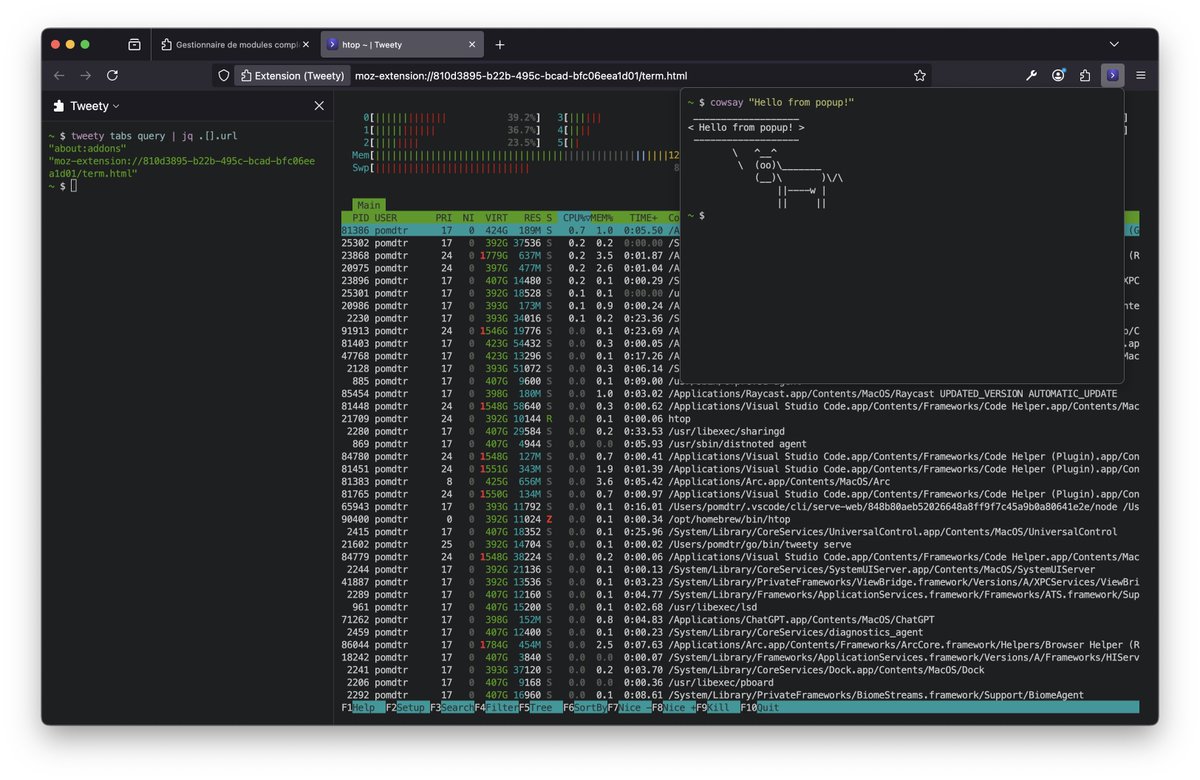Click F9 Kill in htop footer
This screenshot has height=780, width=1200.
717,707
